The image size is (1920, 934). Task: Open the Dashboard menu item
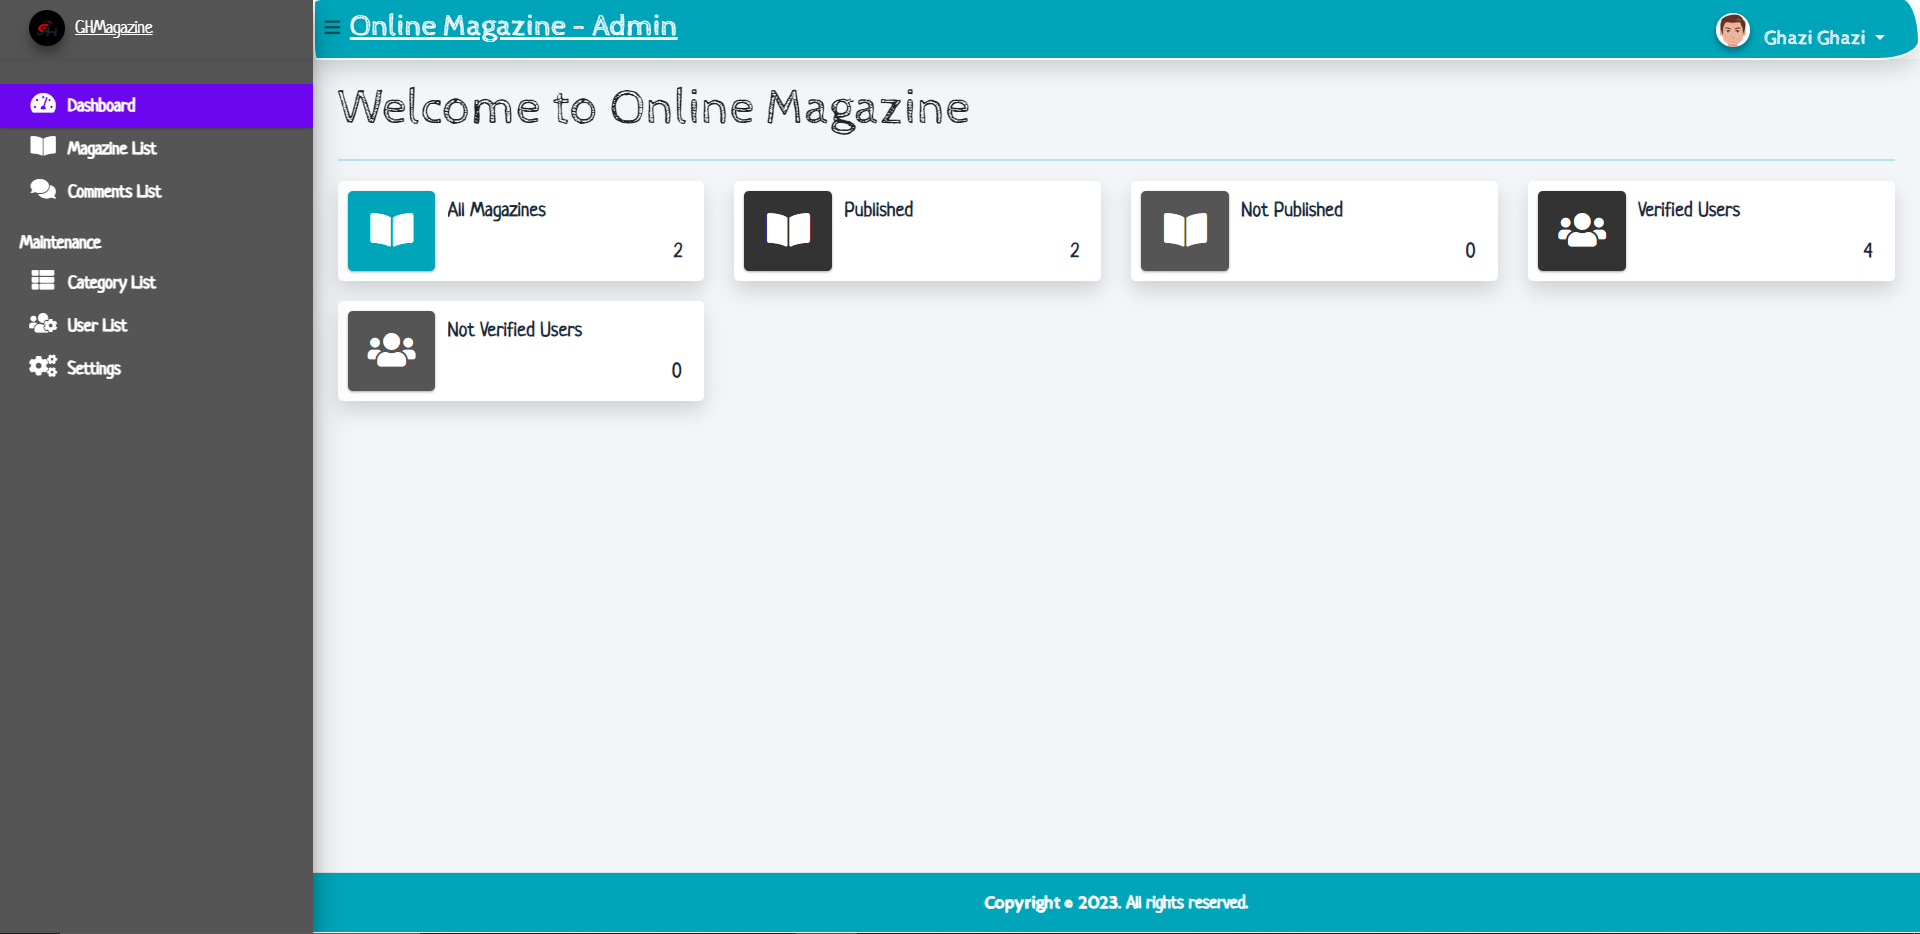pos(101,105)
